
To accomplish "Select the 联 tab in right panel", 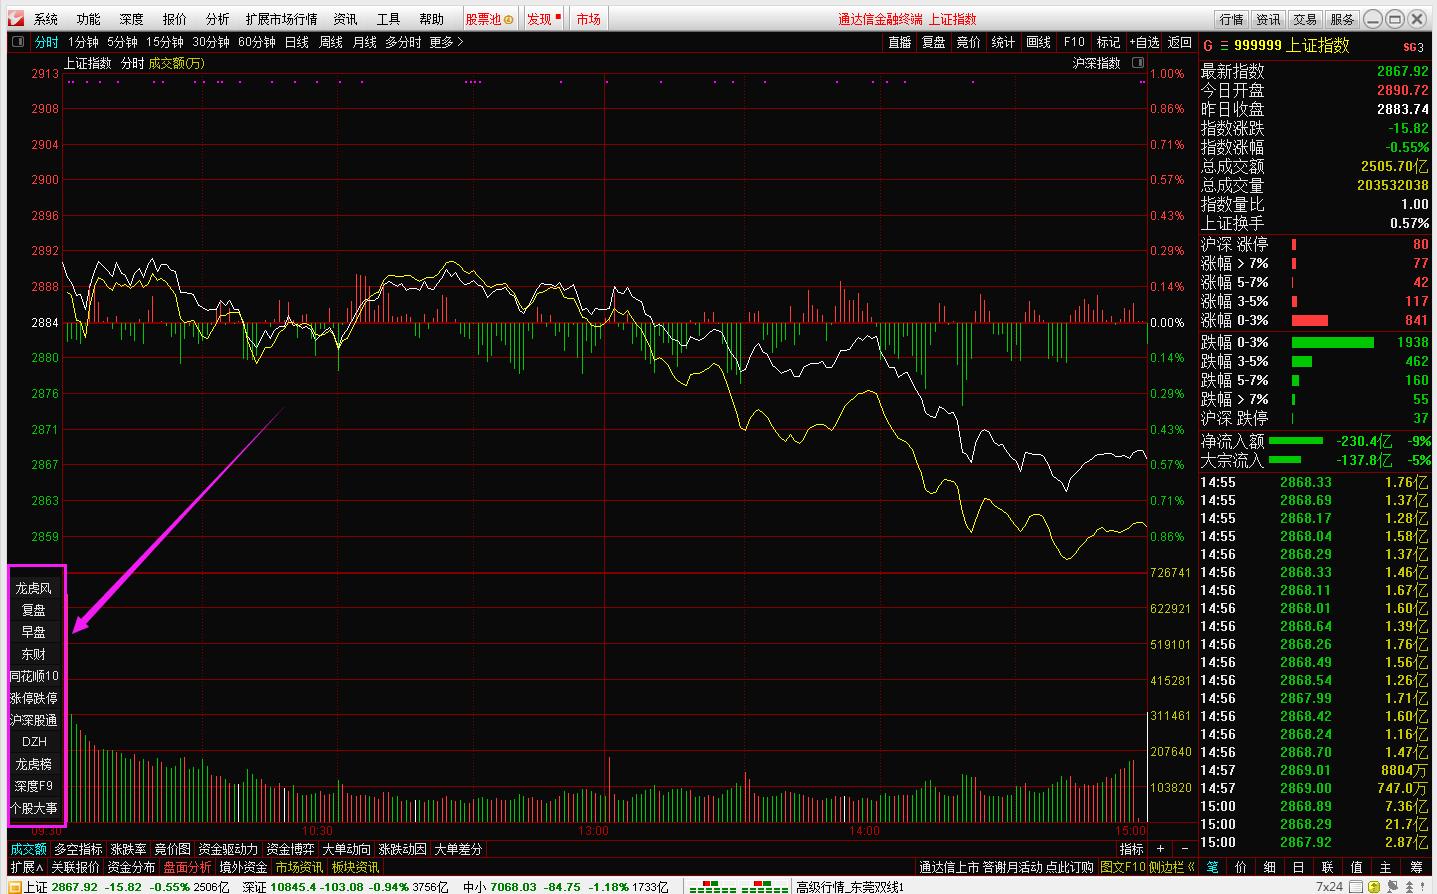I will click(1328, 867).
